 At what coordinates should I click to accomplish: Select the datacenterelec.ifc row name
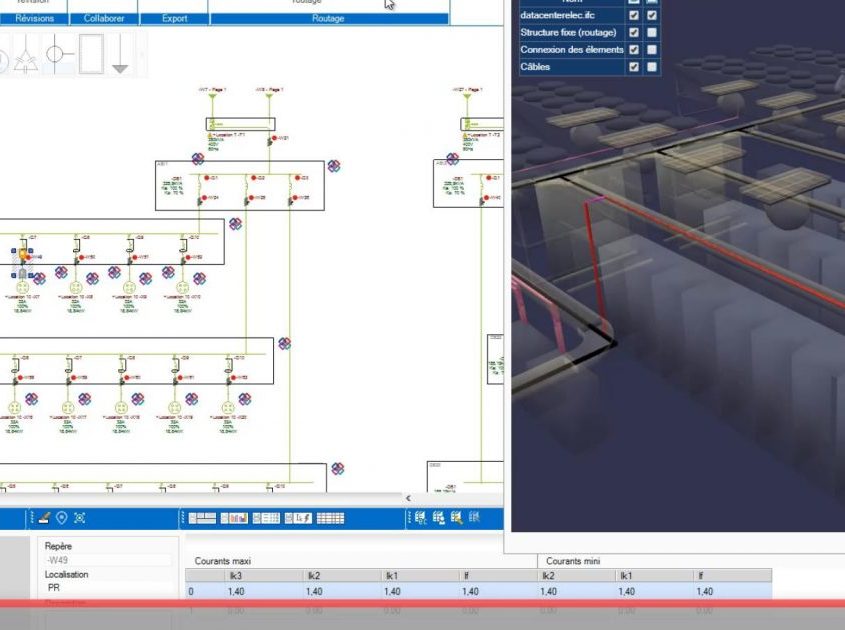[x=557, y=15]
